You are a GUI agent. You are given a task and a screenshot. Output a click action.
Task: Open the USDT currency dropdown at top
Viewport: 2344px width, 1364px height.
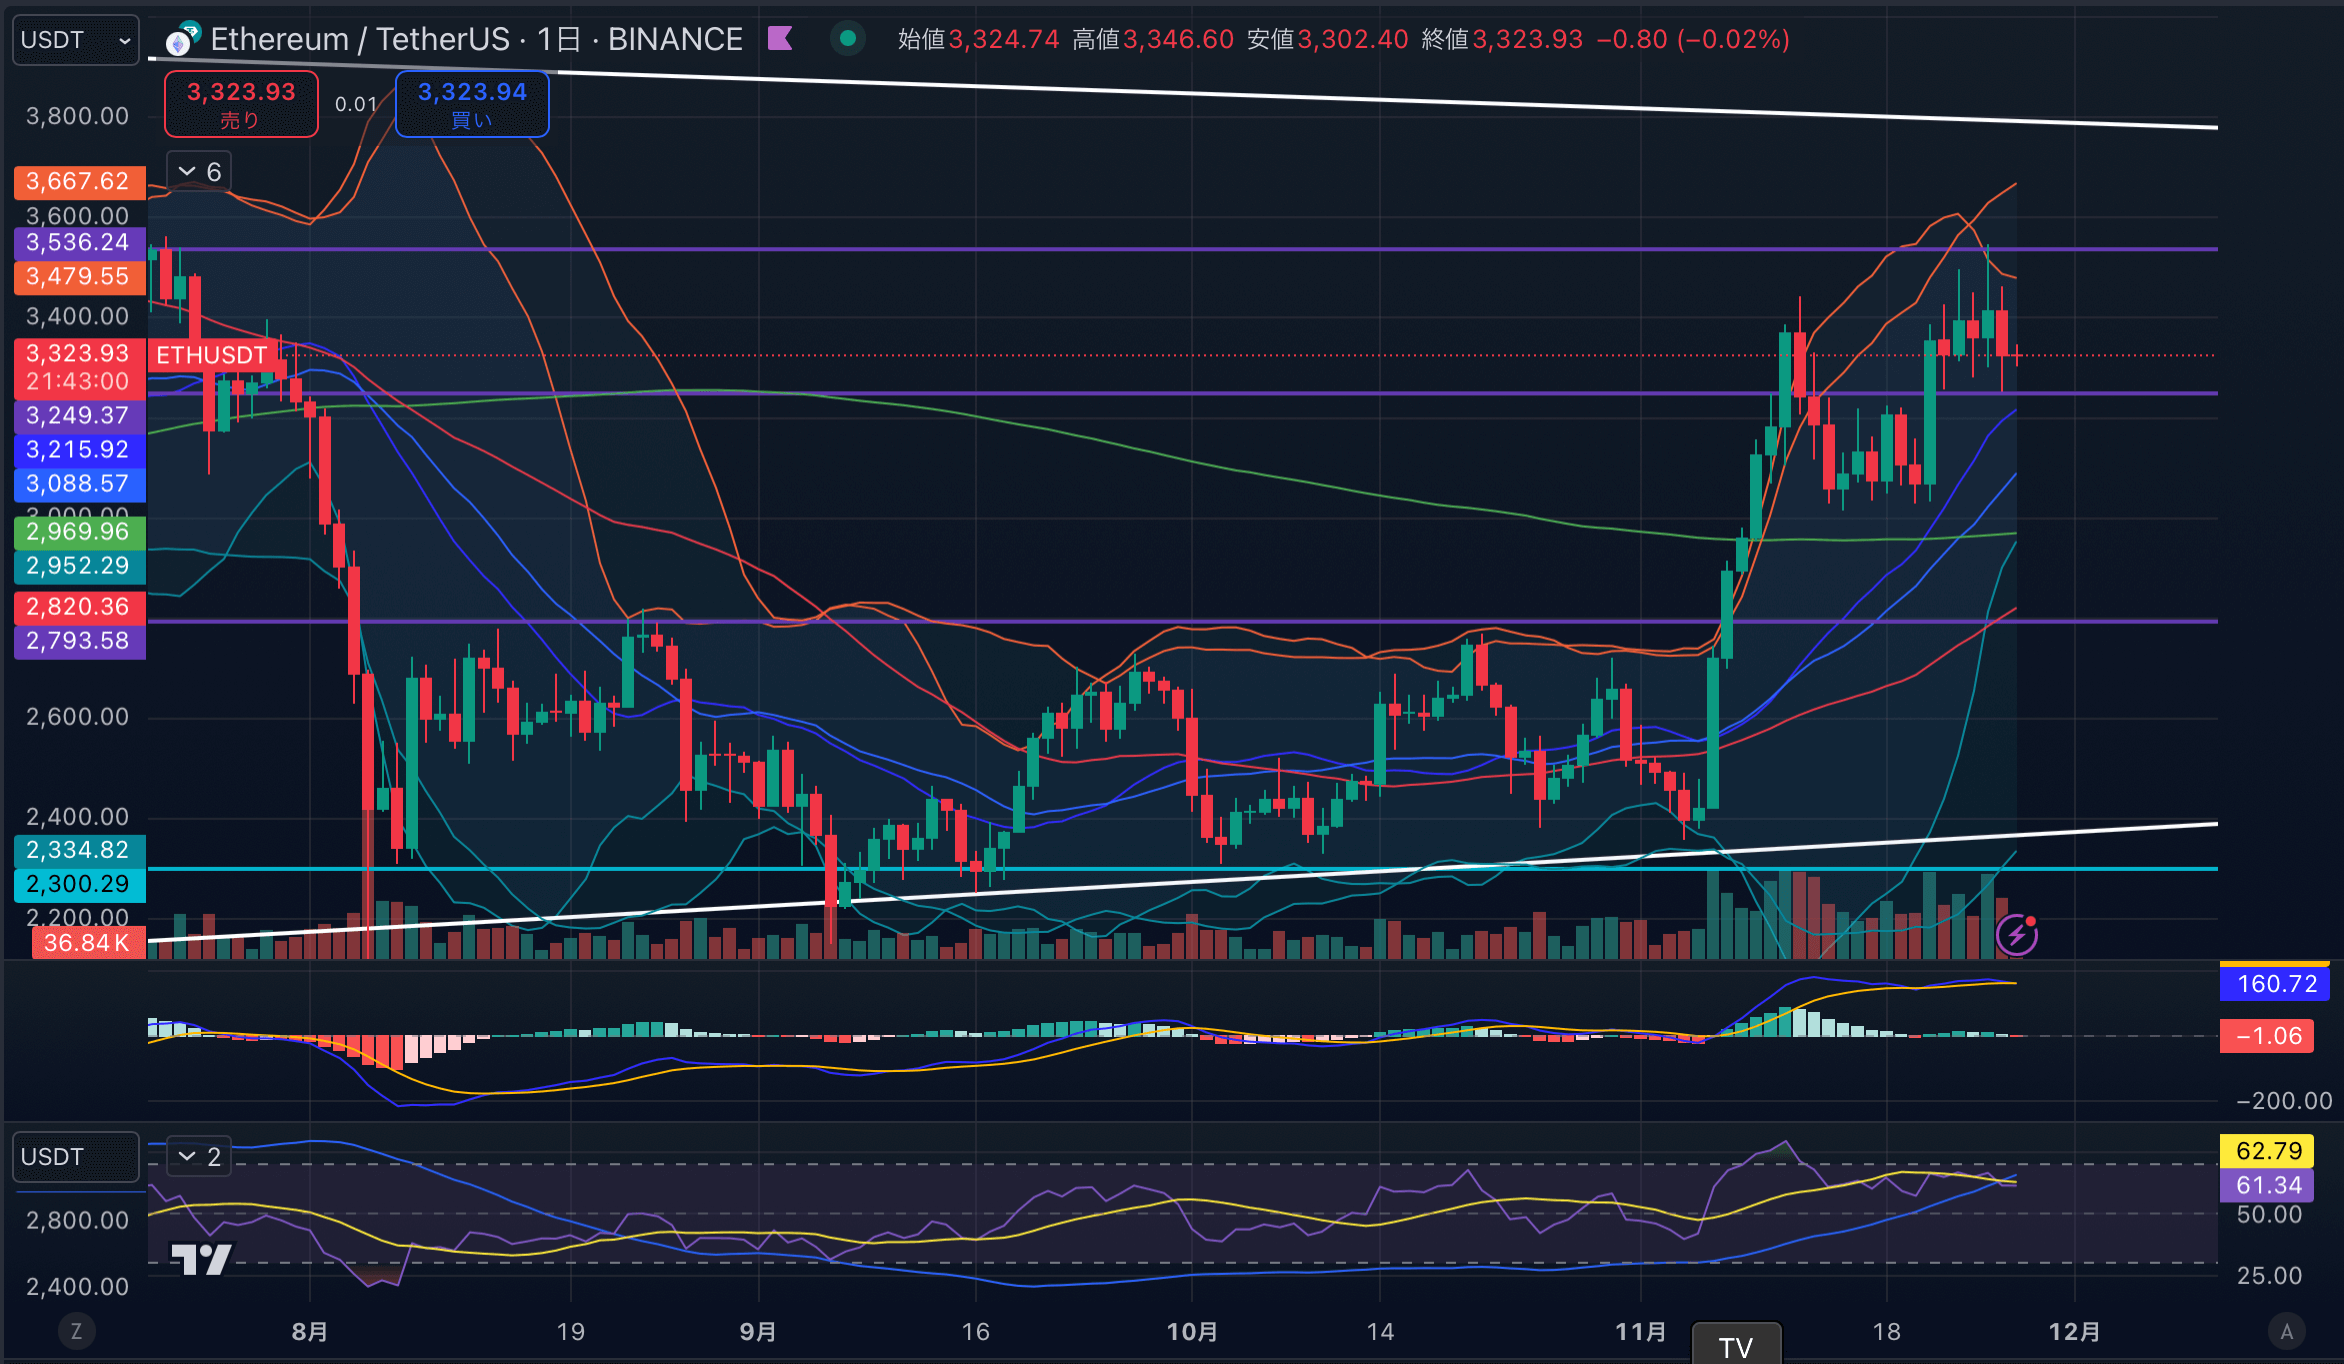[75, 40]
